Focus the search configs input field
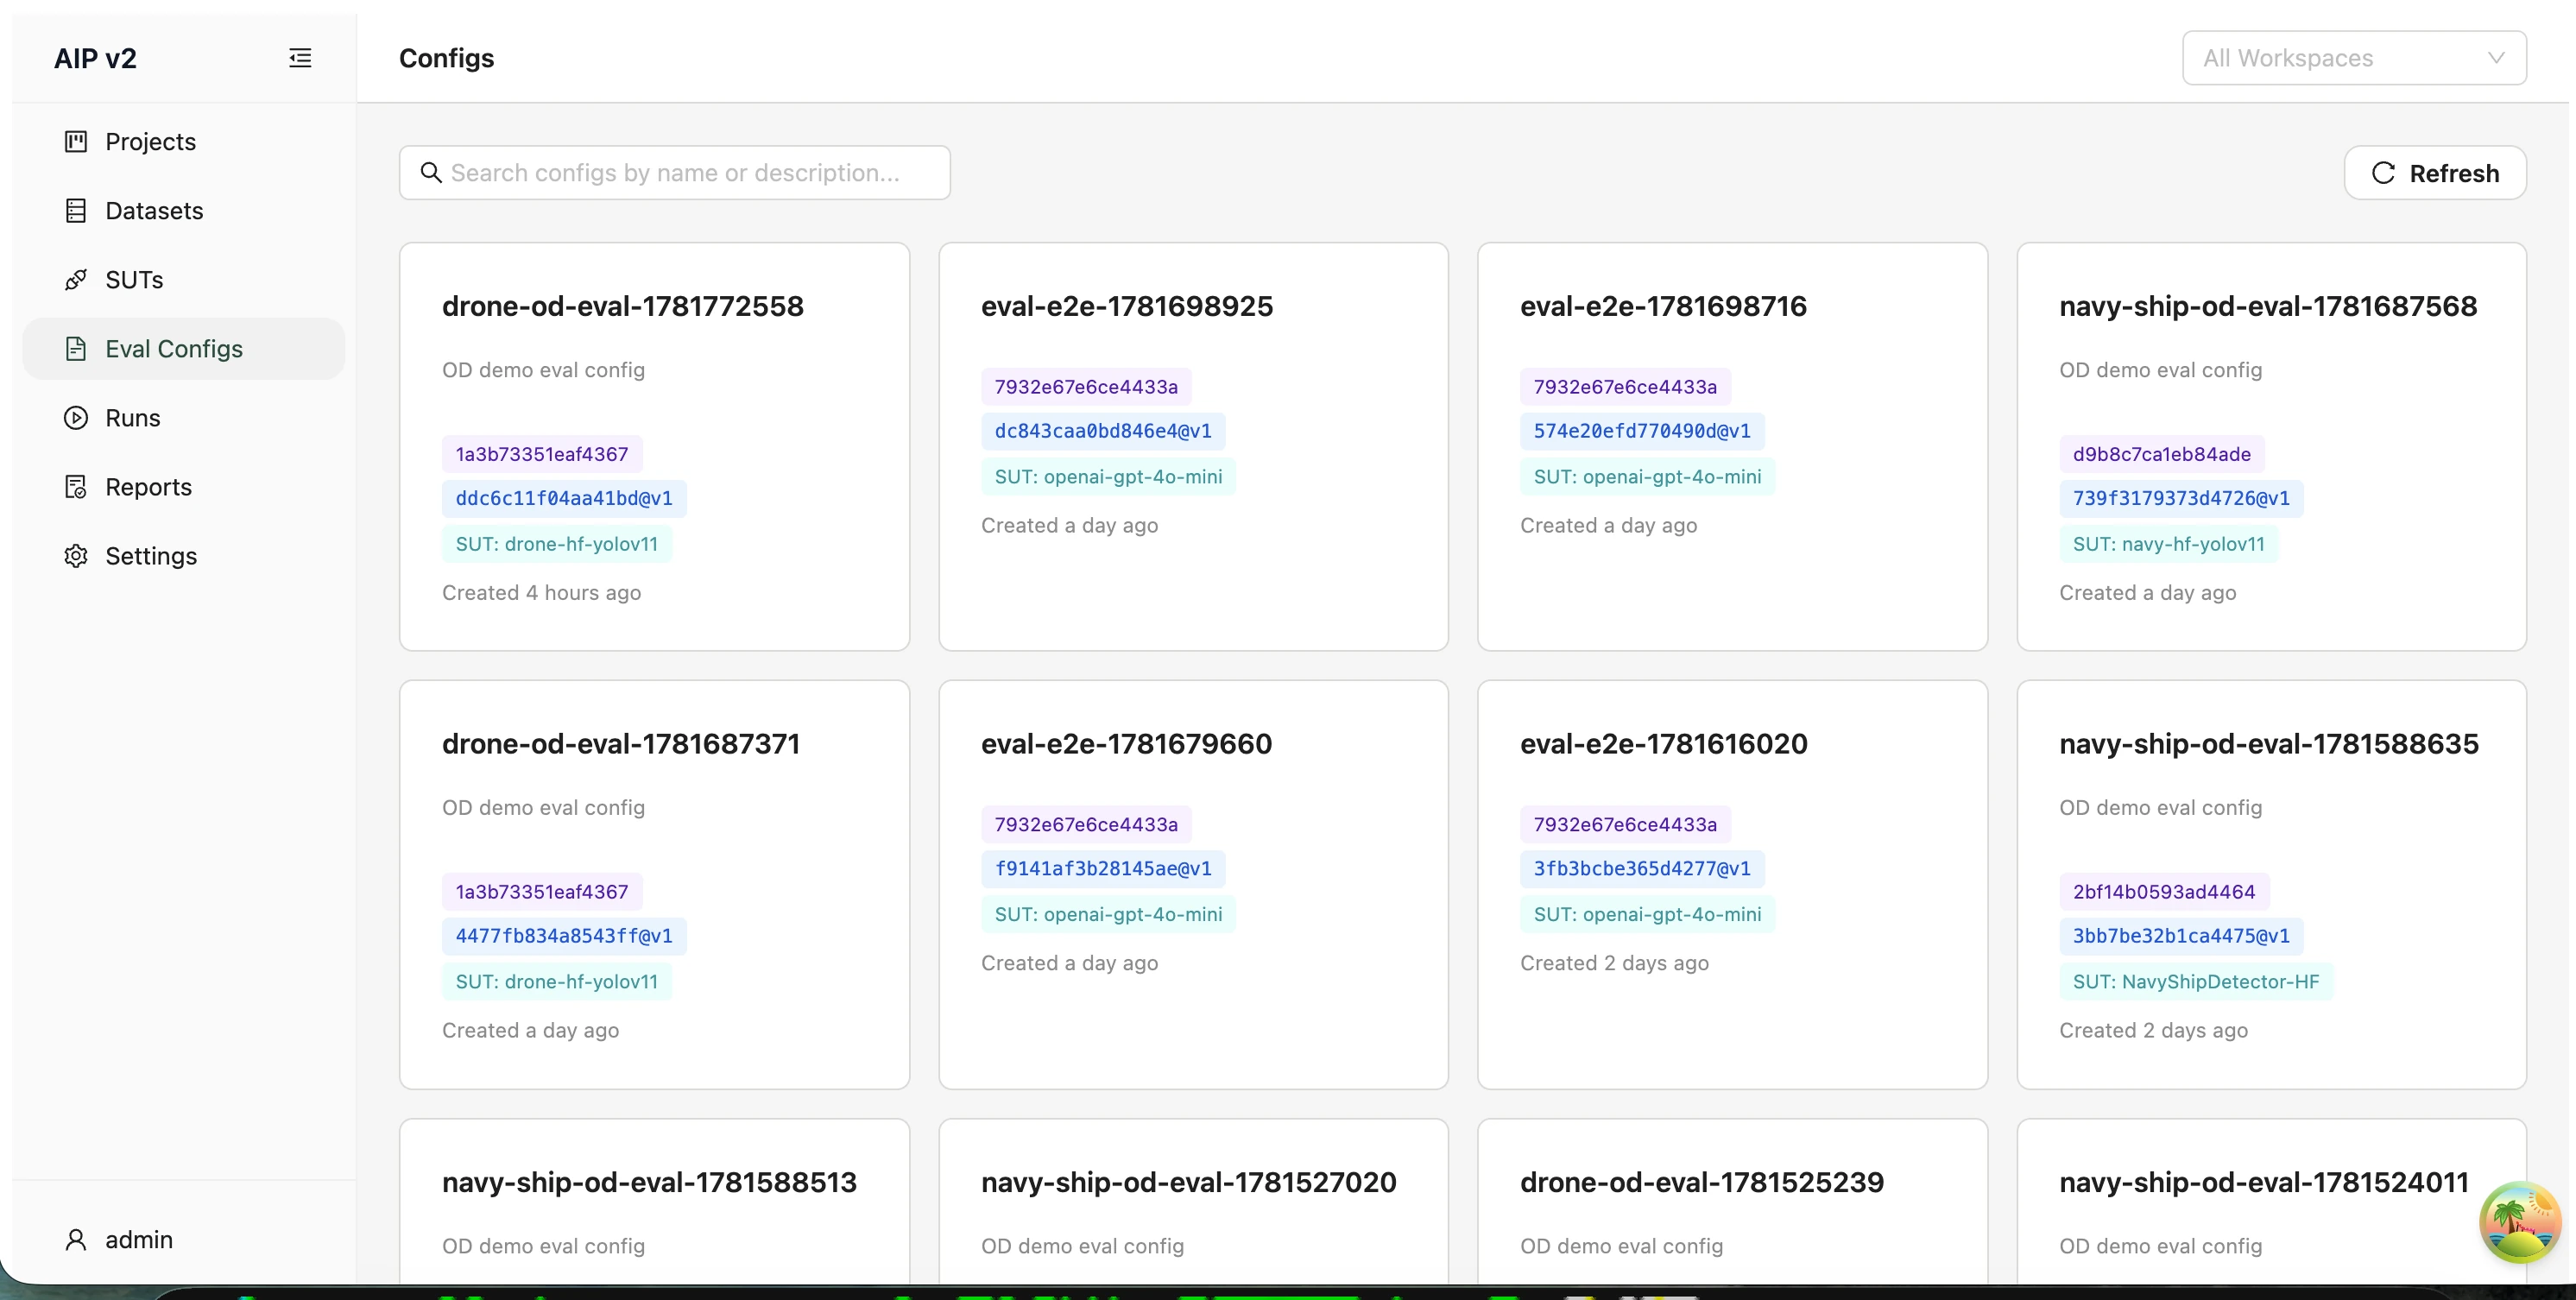 [x=675, y=172]
